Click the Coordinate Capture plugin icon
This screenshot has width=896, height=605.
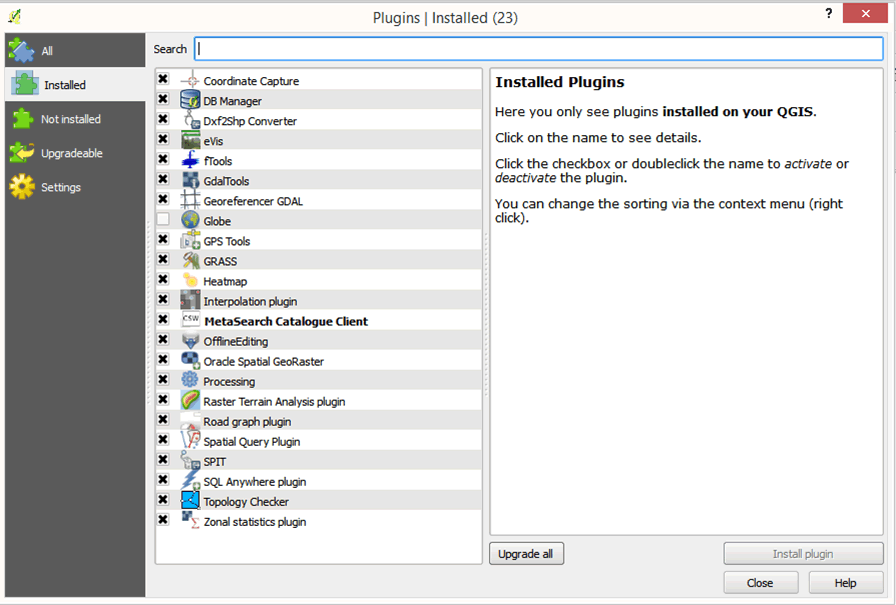coord(190,81)
